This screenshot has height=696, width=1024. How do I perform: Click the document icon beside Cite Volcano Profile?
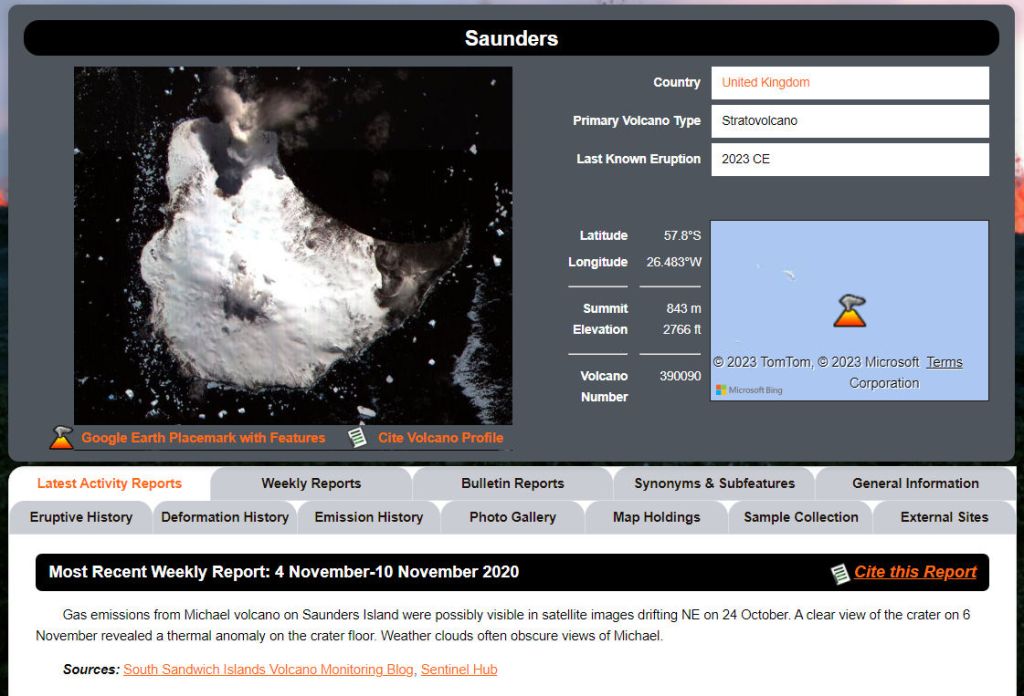[358, 437]
